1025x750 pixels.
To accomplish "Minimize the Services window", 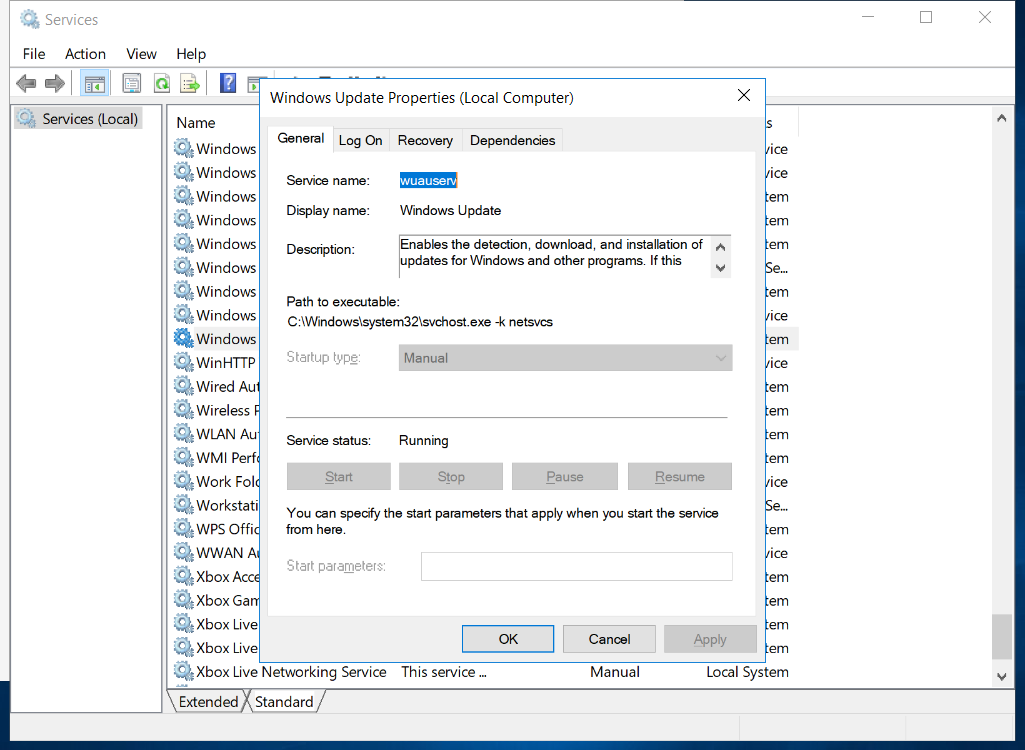I will click(x=868, y=18).
